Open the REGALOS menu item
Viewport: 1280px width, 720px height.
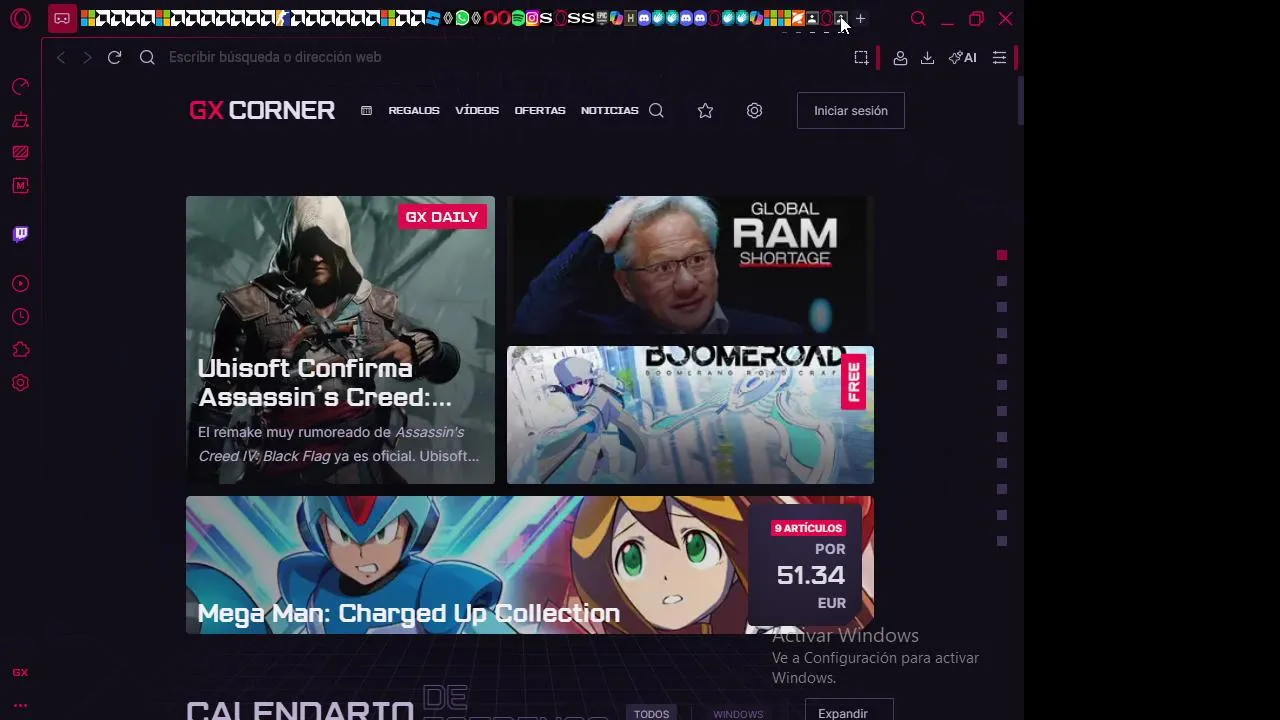414,111
